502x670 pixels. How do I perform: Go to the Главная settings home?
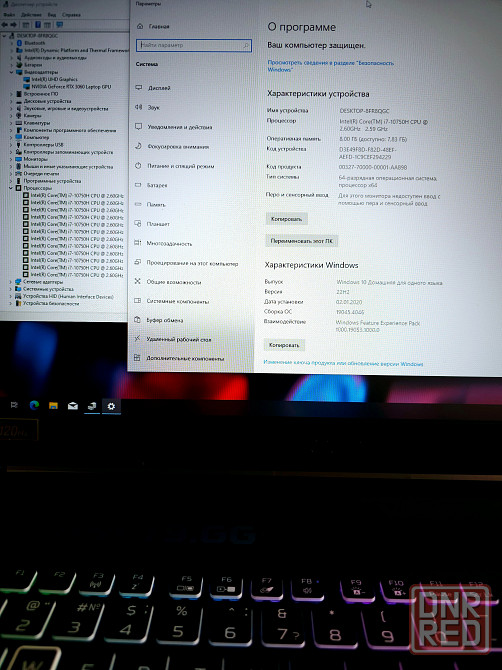[x=154, y=26]
